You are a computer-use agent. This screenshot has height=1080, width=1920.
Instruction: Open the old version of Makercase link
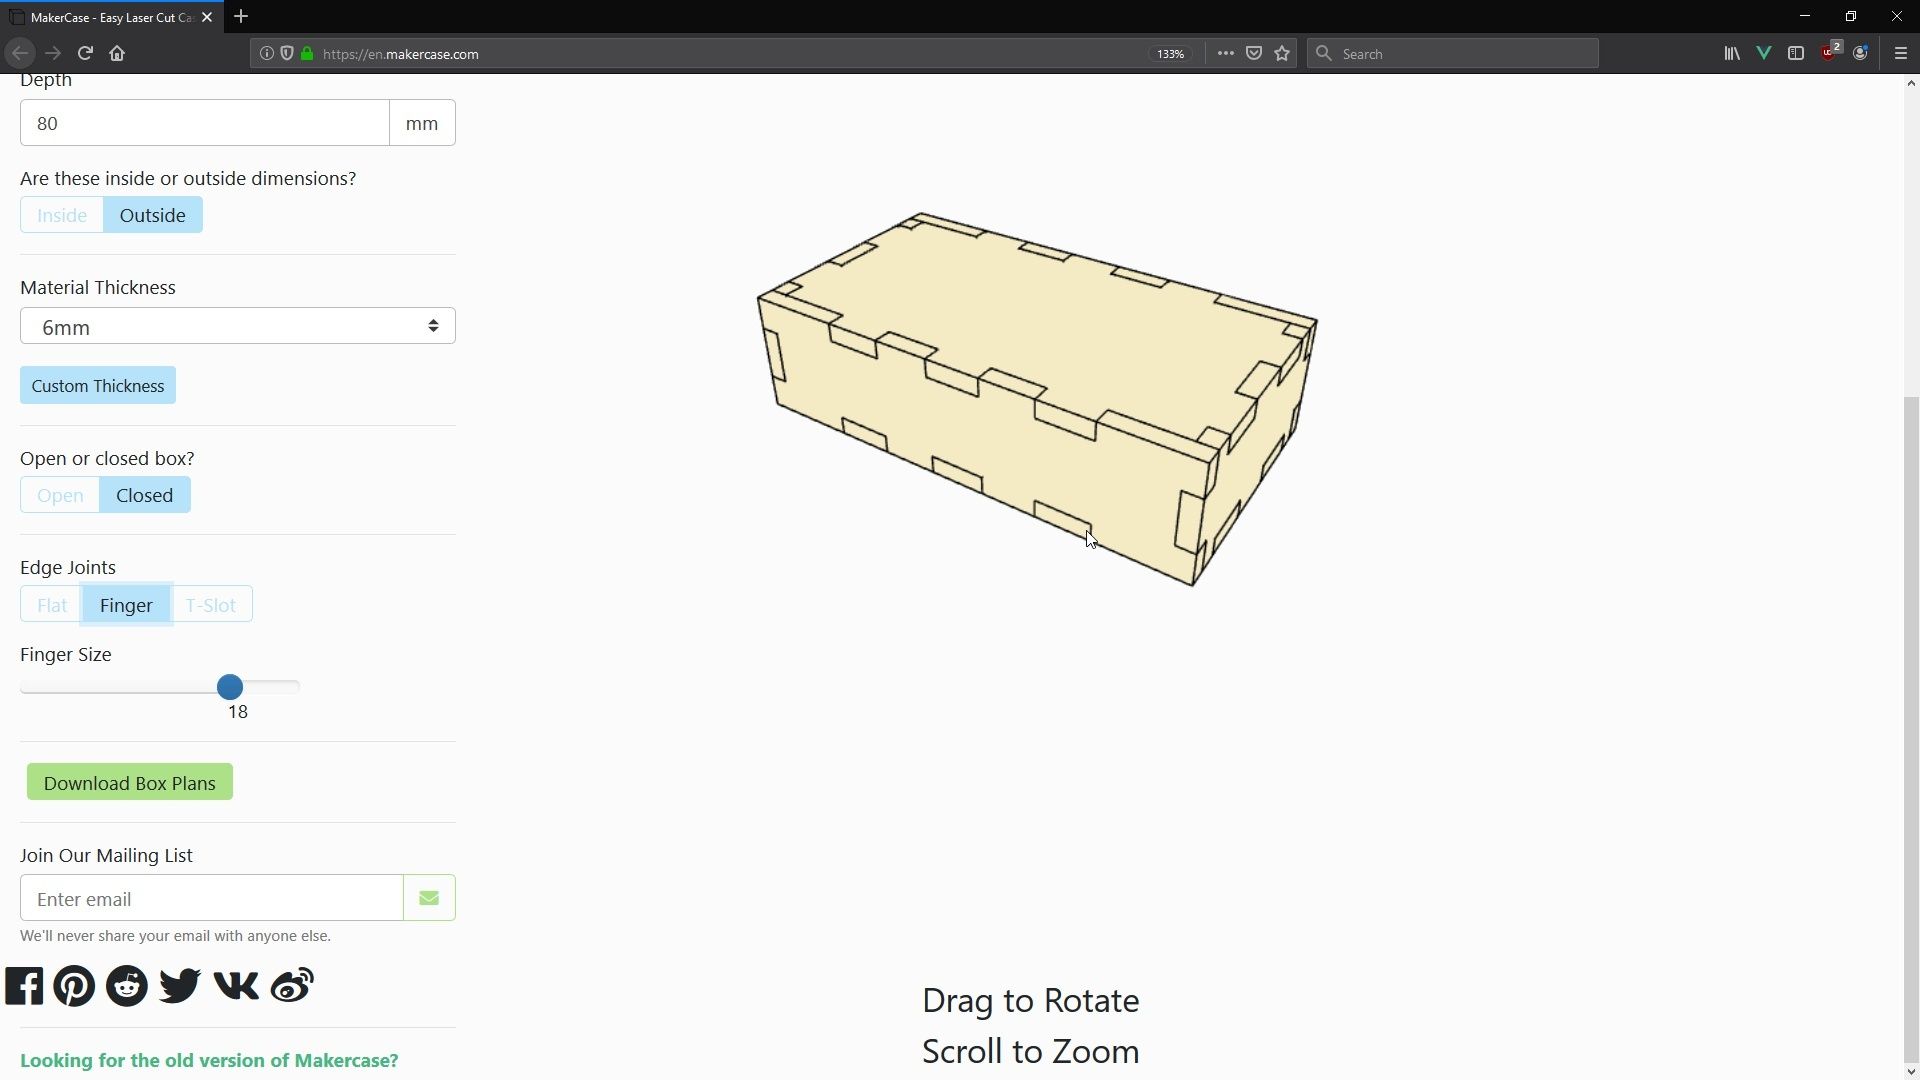pyautogui.click(x=209, y=1060)
